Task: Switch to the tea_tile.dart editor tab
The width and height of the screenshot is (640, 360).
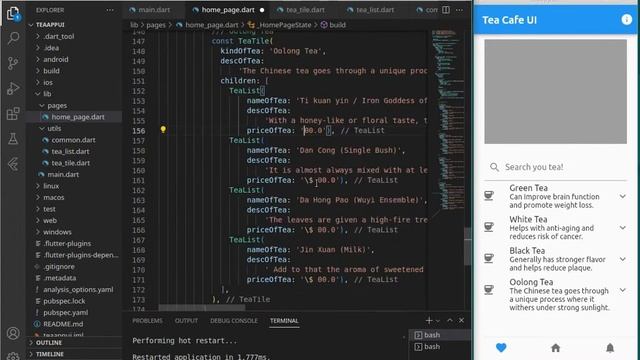Action: (305, 10)
